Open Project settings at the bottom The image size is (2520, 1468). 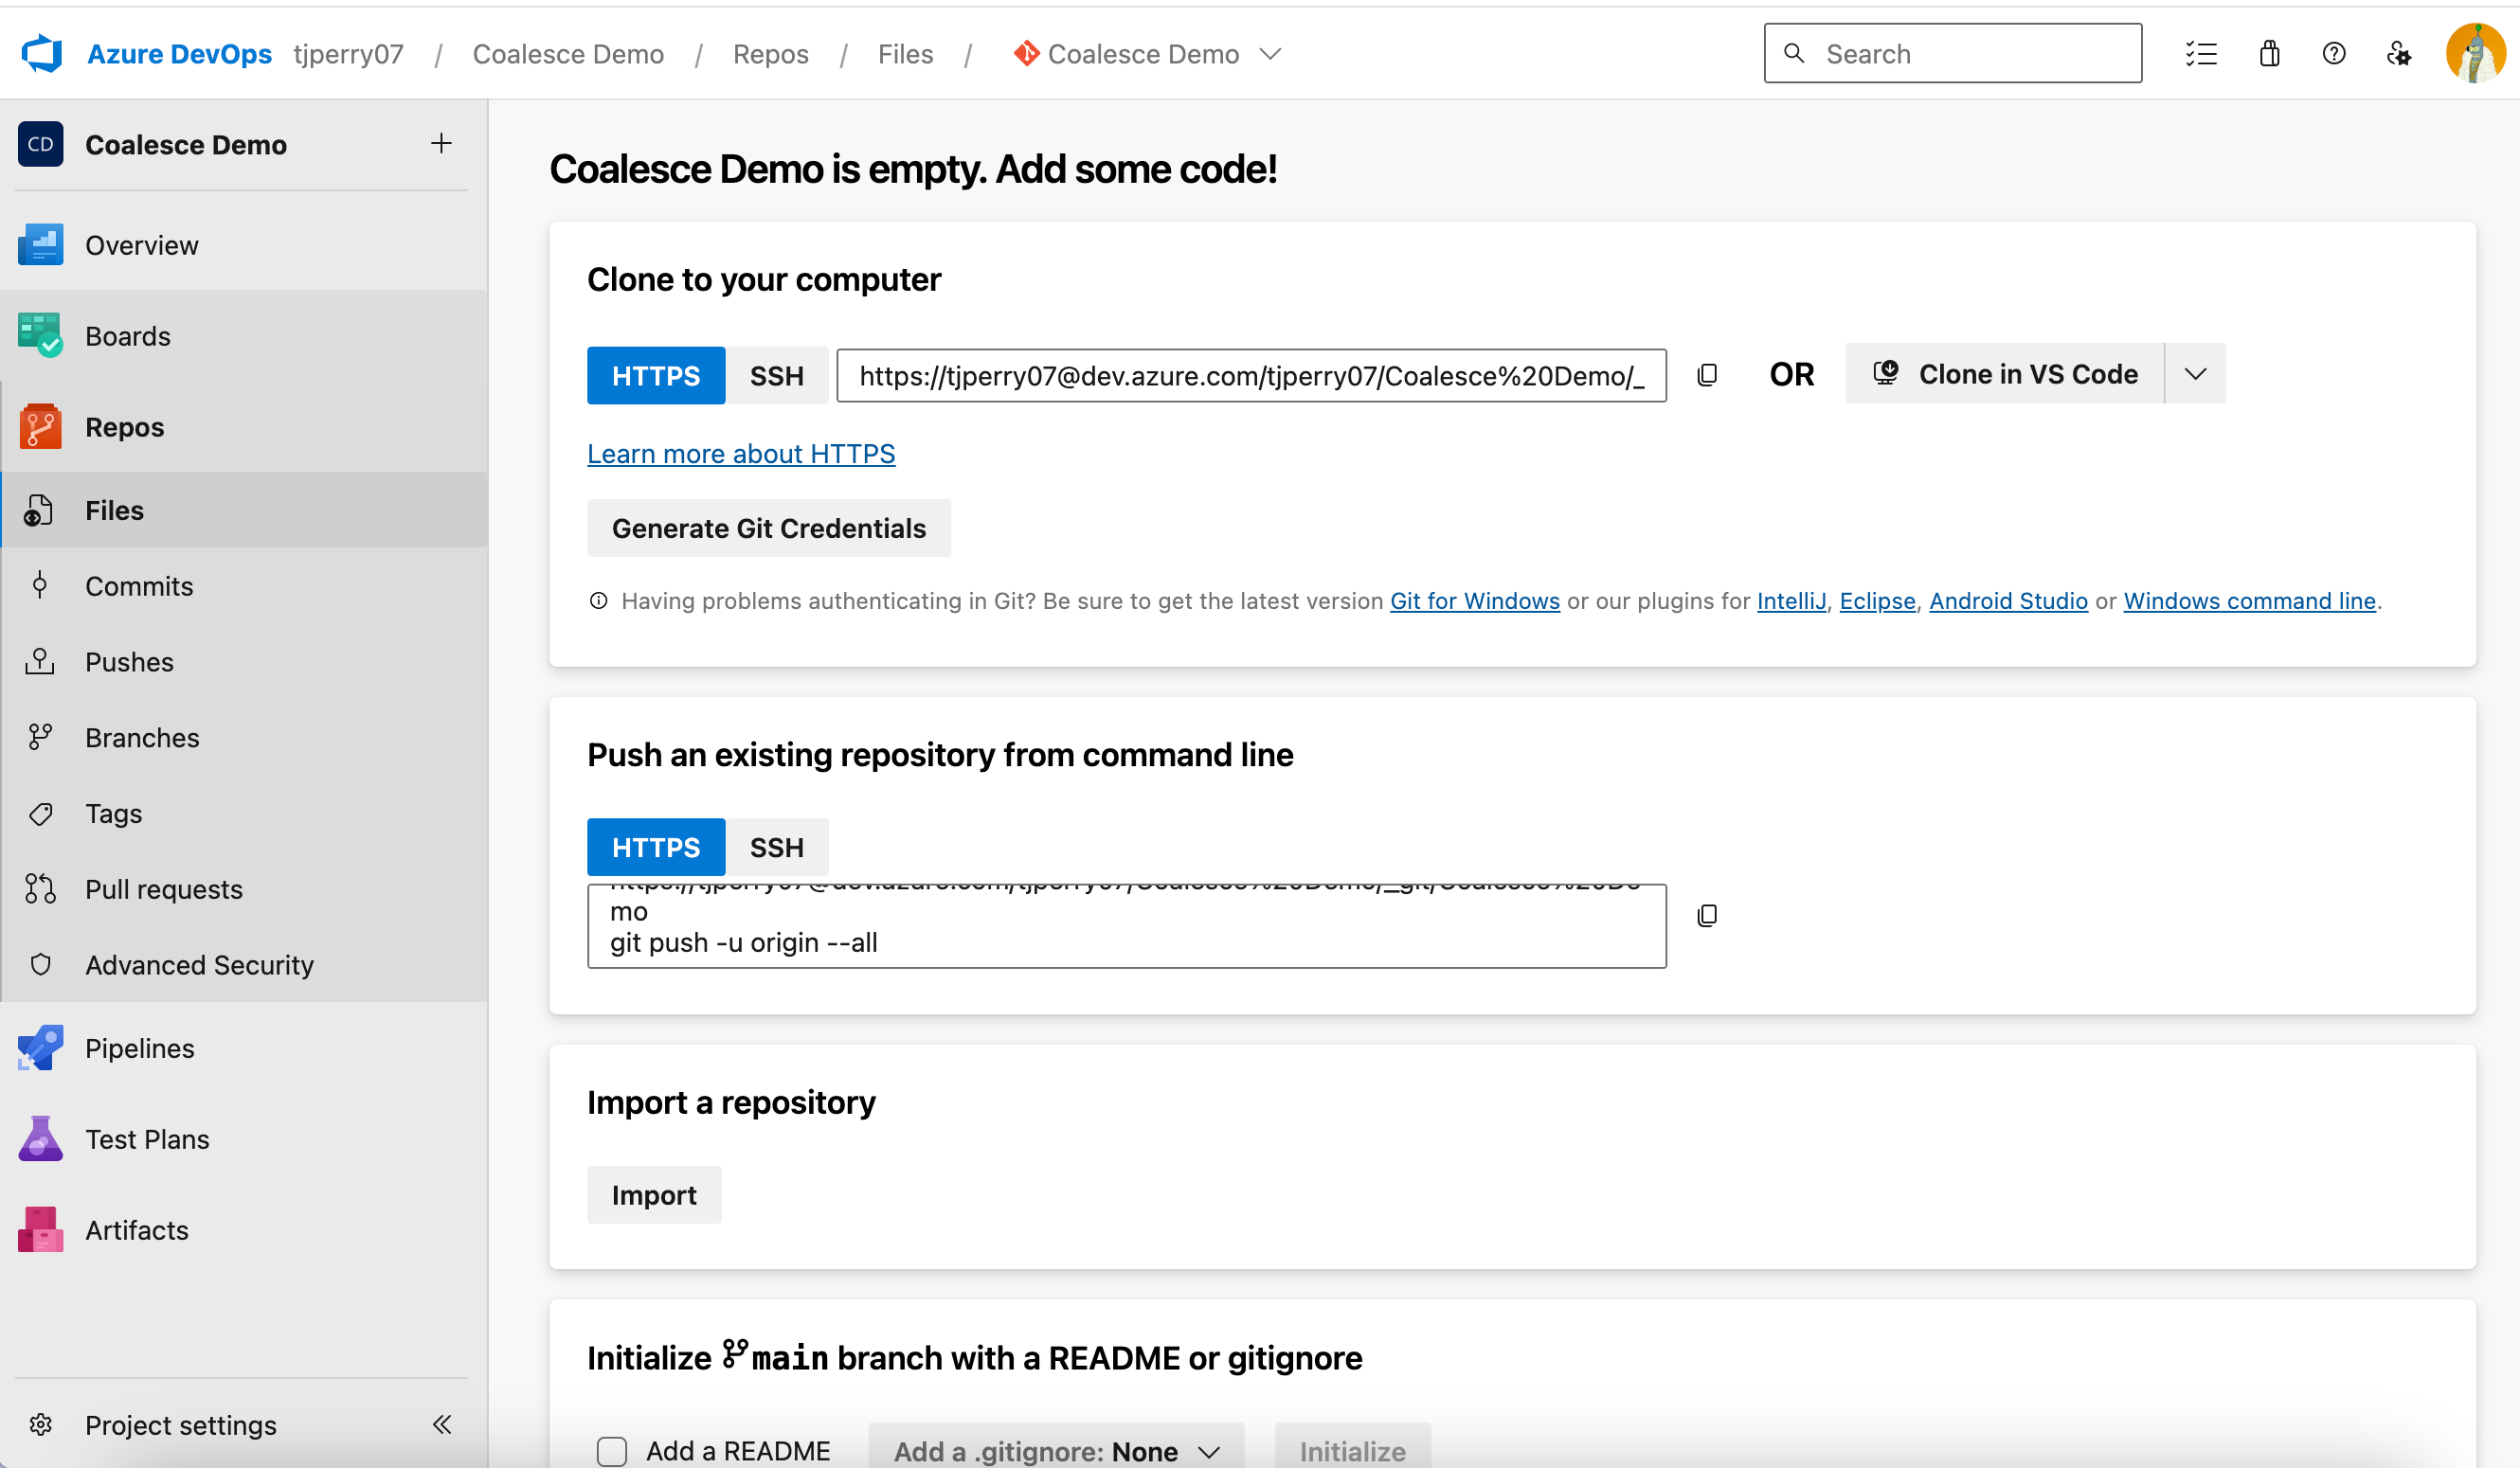point(180,1425)
